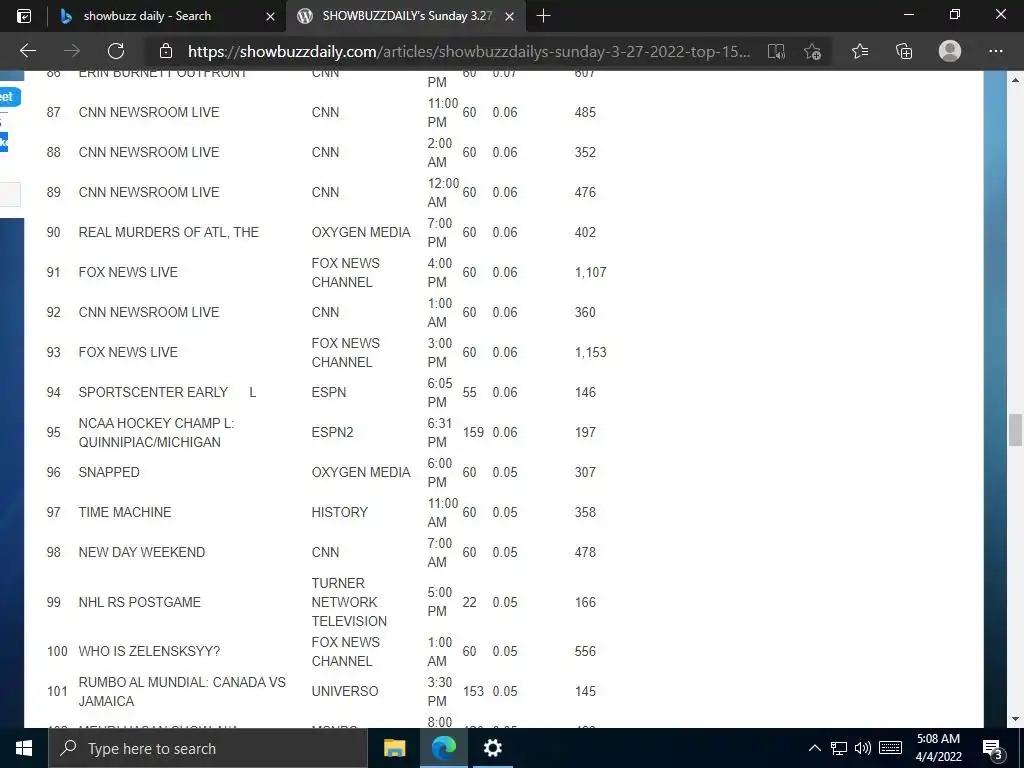Reload the current page
Image resolution: width=1024 pixels, height=768 pixels.
pos(116,51)
